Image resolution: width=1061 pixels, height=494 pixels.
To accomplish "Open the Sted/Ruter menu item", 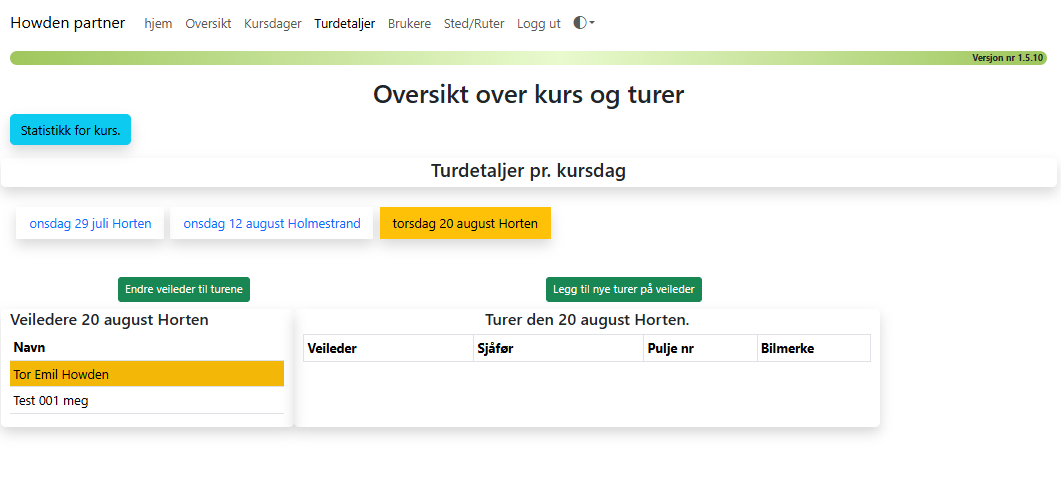I will click(x=474, y=24).
